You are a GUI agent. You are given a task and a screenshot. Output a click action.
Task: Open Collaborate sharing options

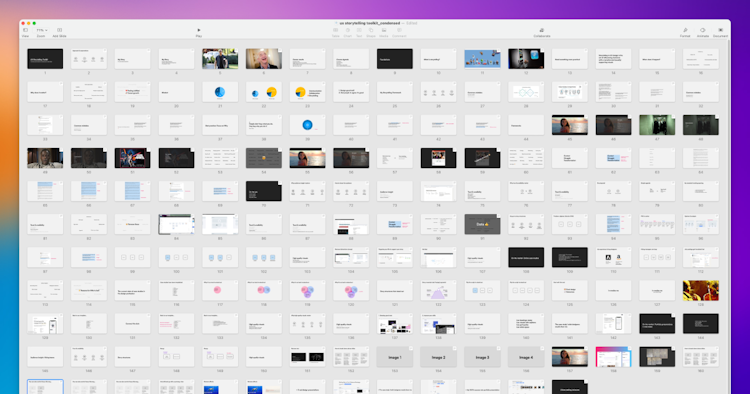[x=542, y=32]
